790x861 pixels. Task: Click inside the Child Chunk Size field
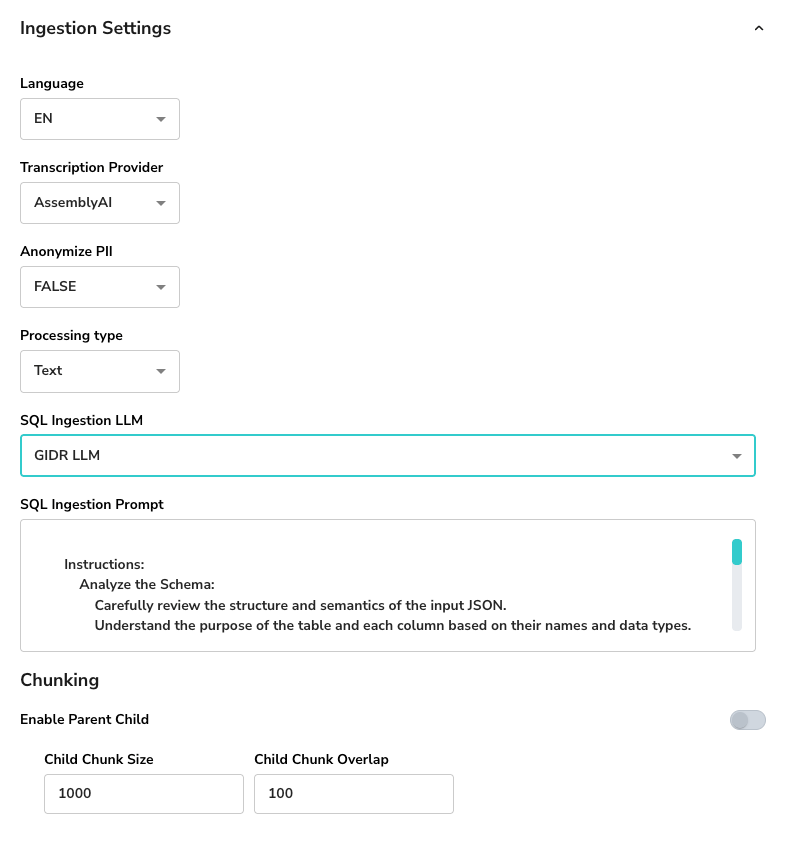click(x=143, y=793)
